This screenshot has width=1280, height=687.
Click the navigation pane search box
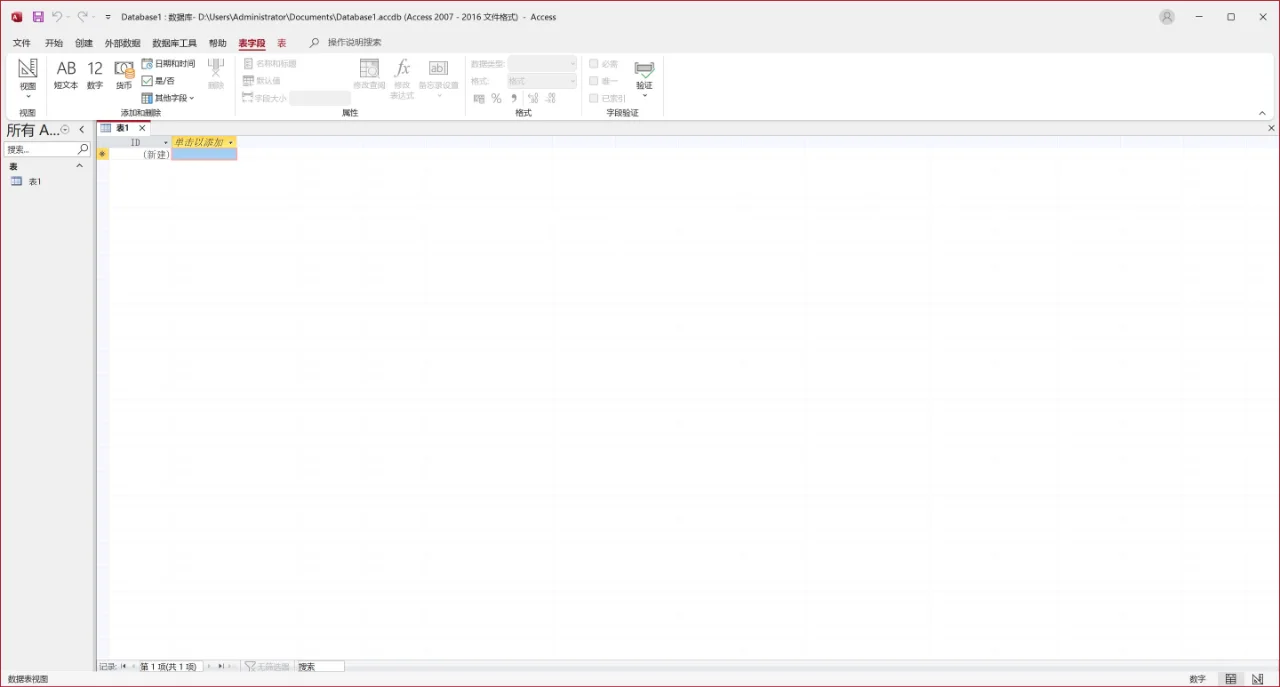click(x=42, y=148)
